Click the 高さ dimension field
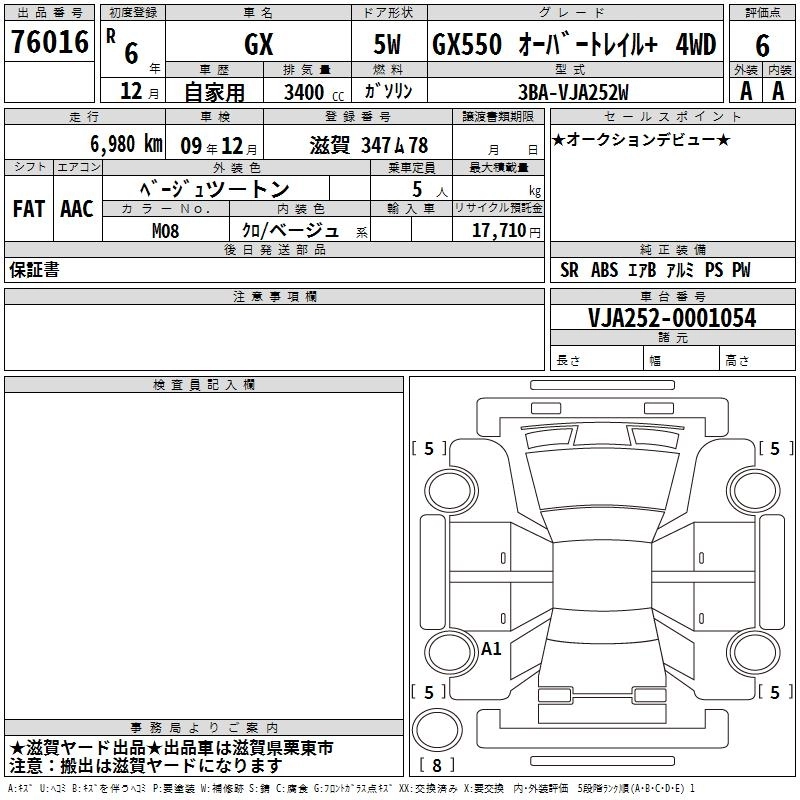The width and height of the screenshot is (800, 800). (757, 358)
